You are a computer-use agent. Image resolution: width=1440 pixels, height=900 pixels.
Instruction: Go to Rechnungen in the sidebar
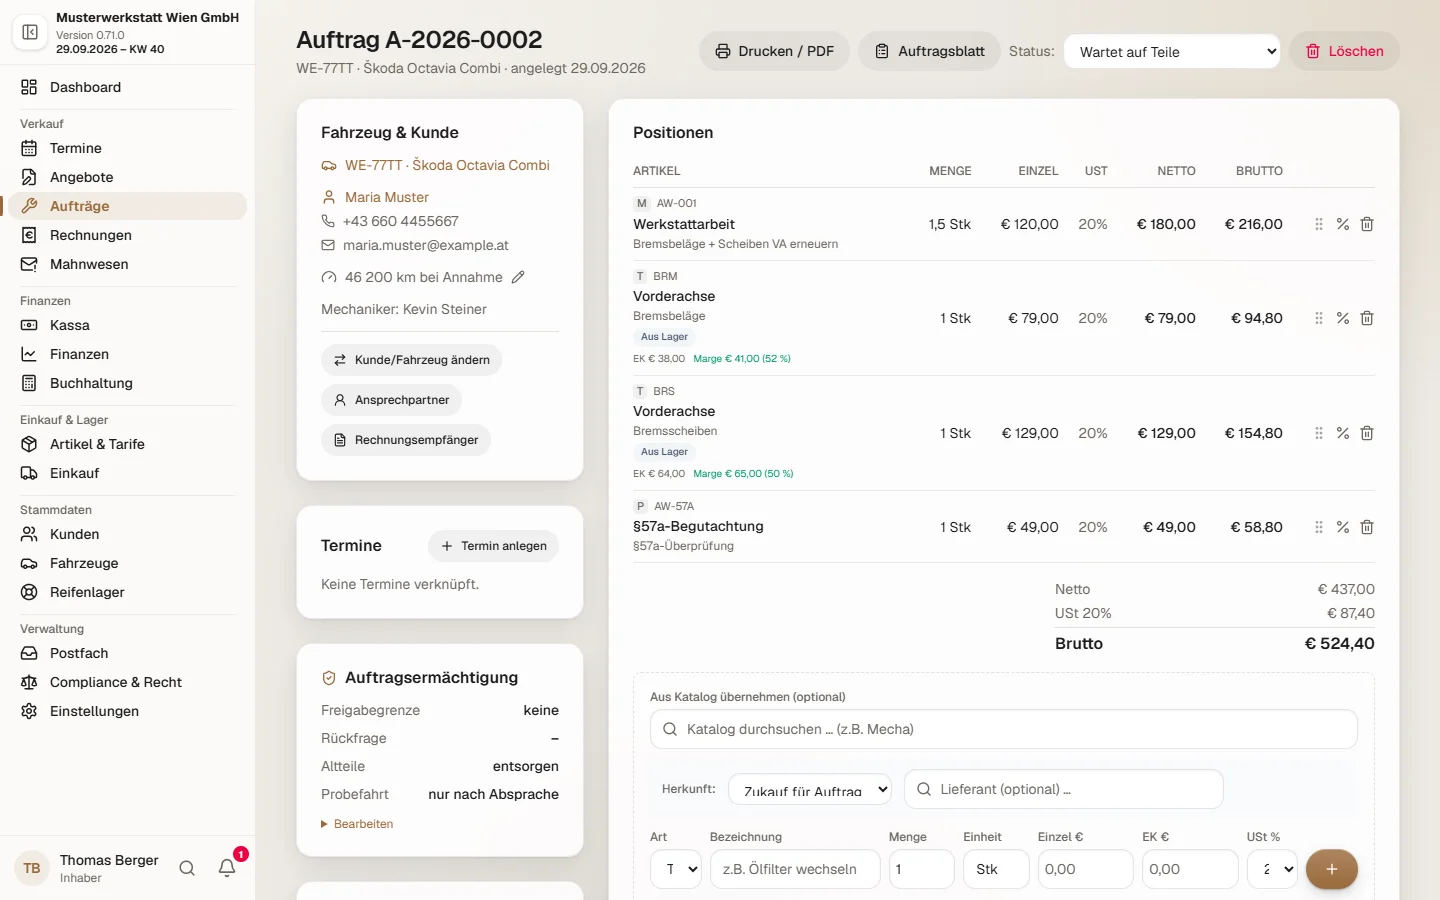tap(127, 235)
